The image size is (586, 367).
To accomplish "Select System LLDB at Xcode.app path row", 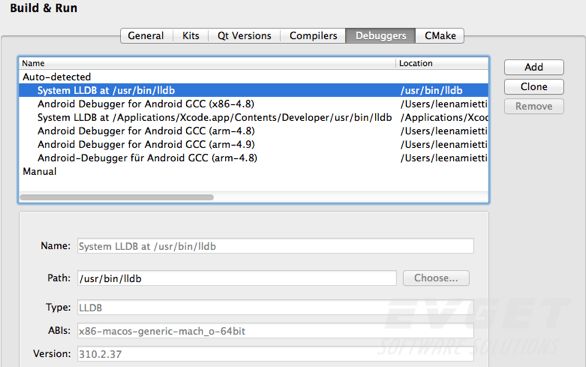I will tap(253, 117).
